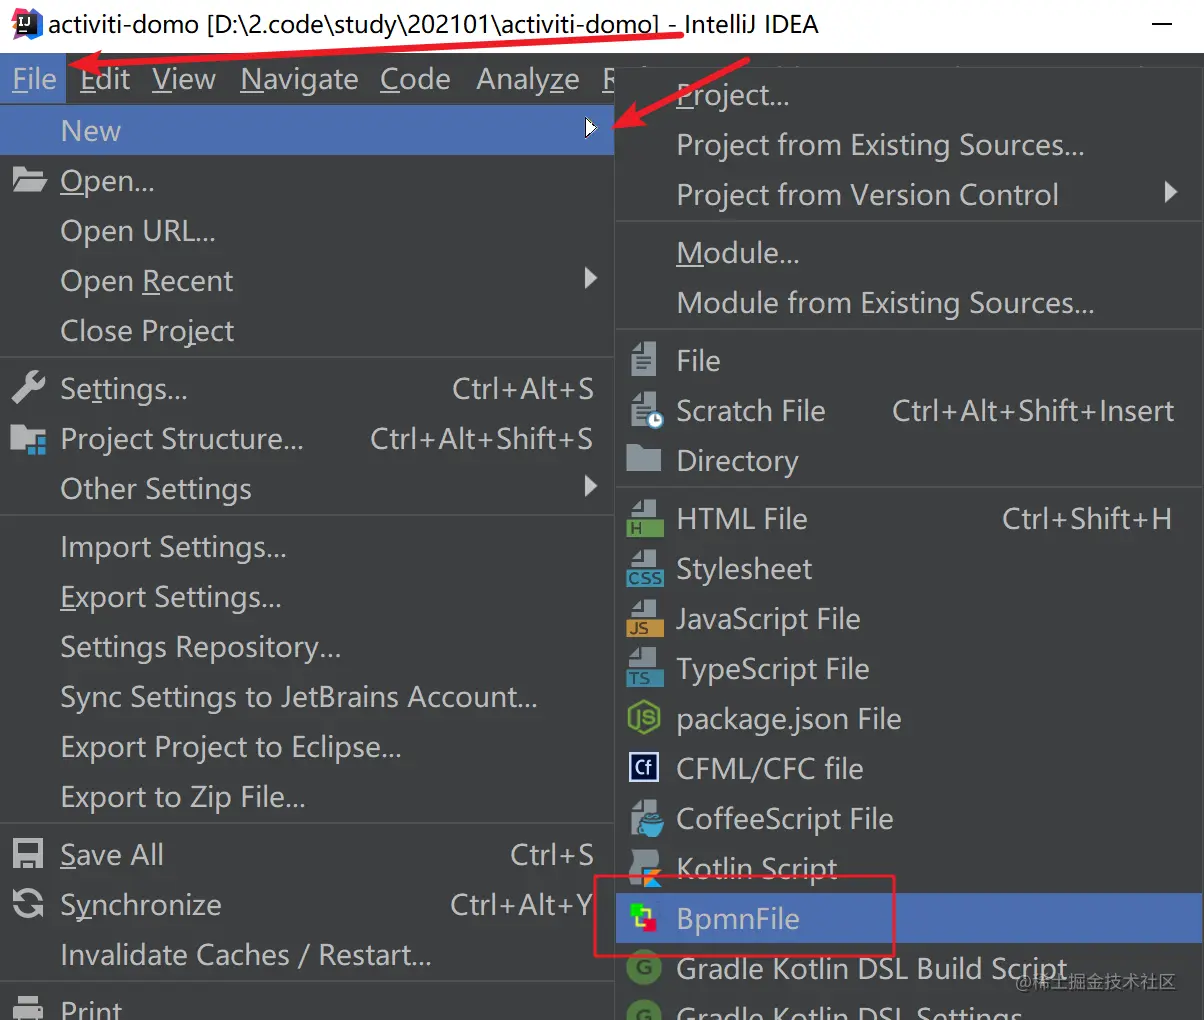Select Save All entry
The height and width of the screenshot is (1020, 1204).
point(307,855)
